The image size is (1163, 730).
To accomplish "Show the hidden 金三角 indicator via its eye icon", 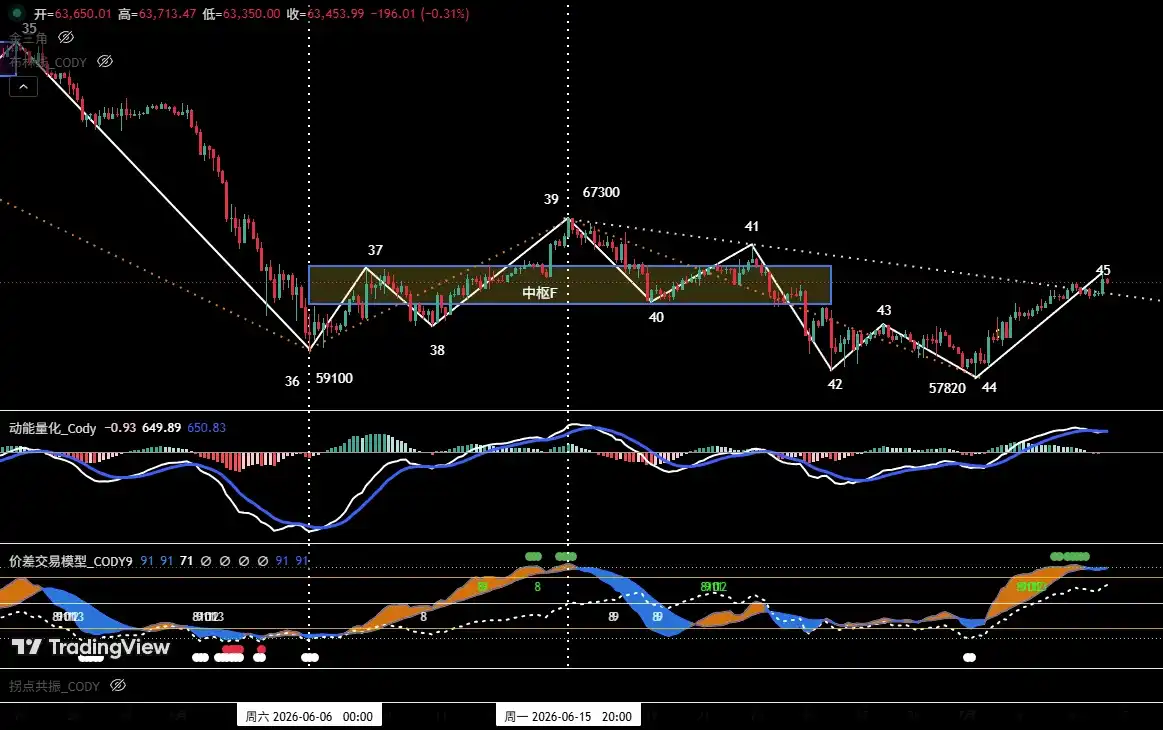I will [x=66, y=37].
